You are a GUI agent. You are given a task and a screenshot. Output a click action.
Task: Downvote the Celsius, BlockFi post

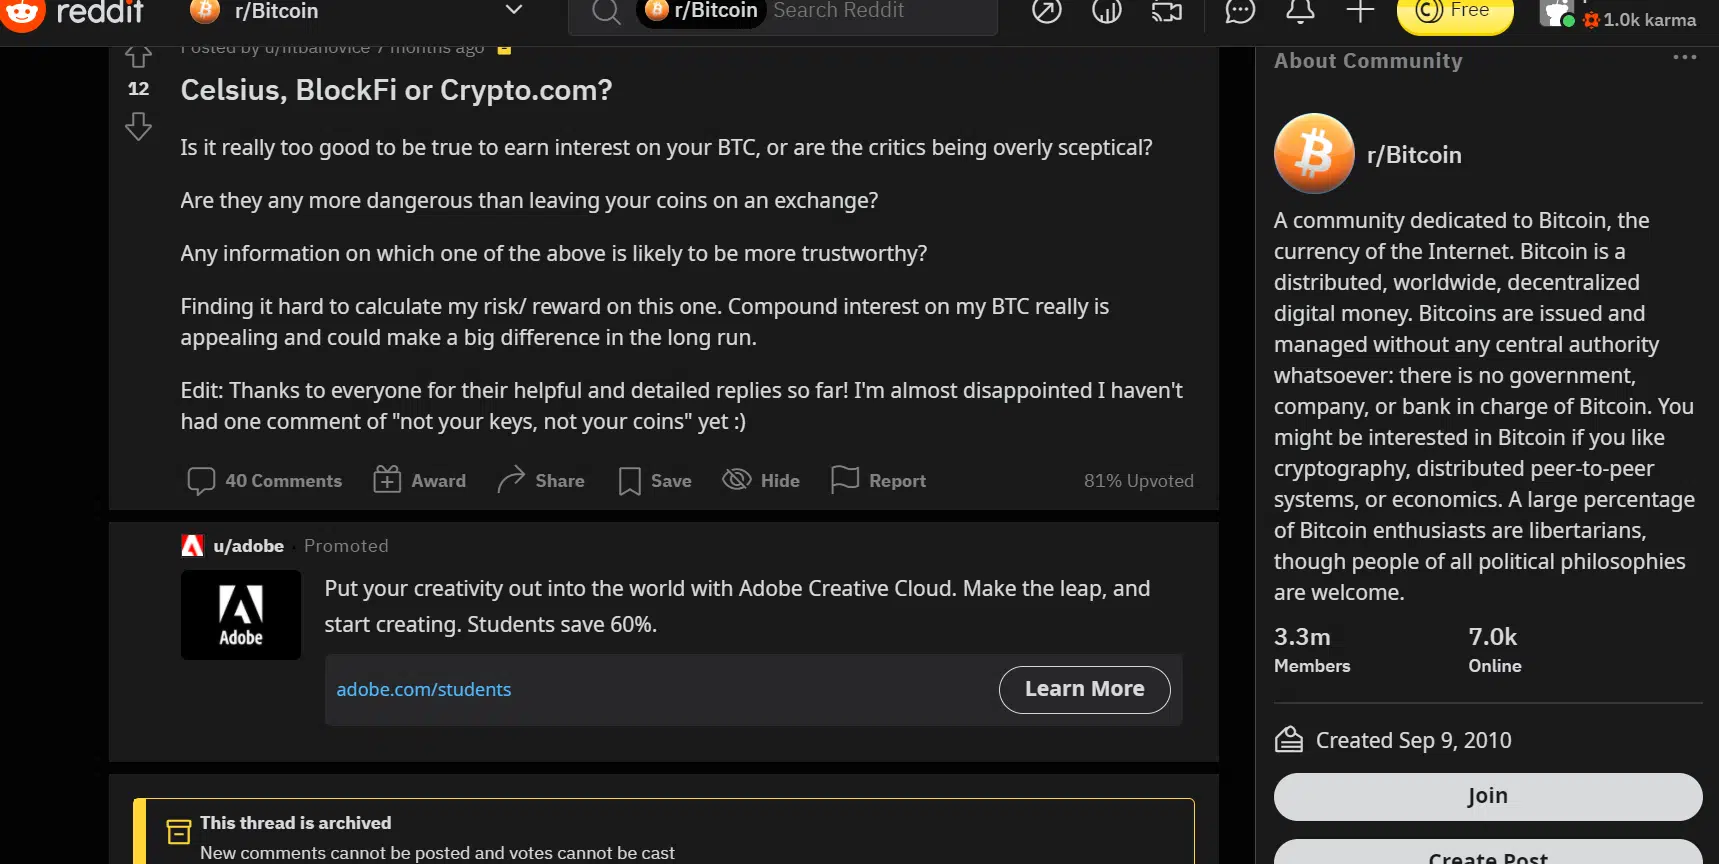pyautogui.click(x=139, y=126)
